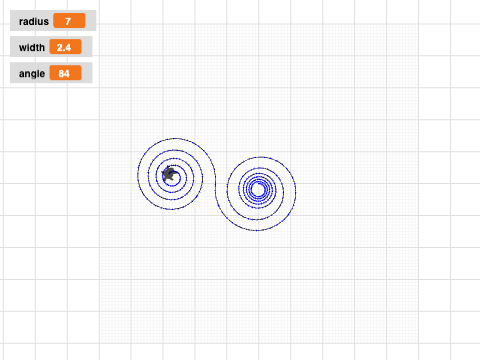The width and height of the screenshot is (480, 360).
Task: Select the "width" variable monitor label
Action: click(x=32, y=47)
